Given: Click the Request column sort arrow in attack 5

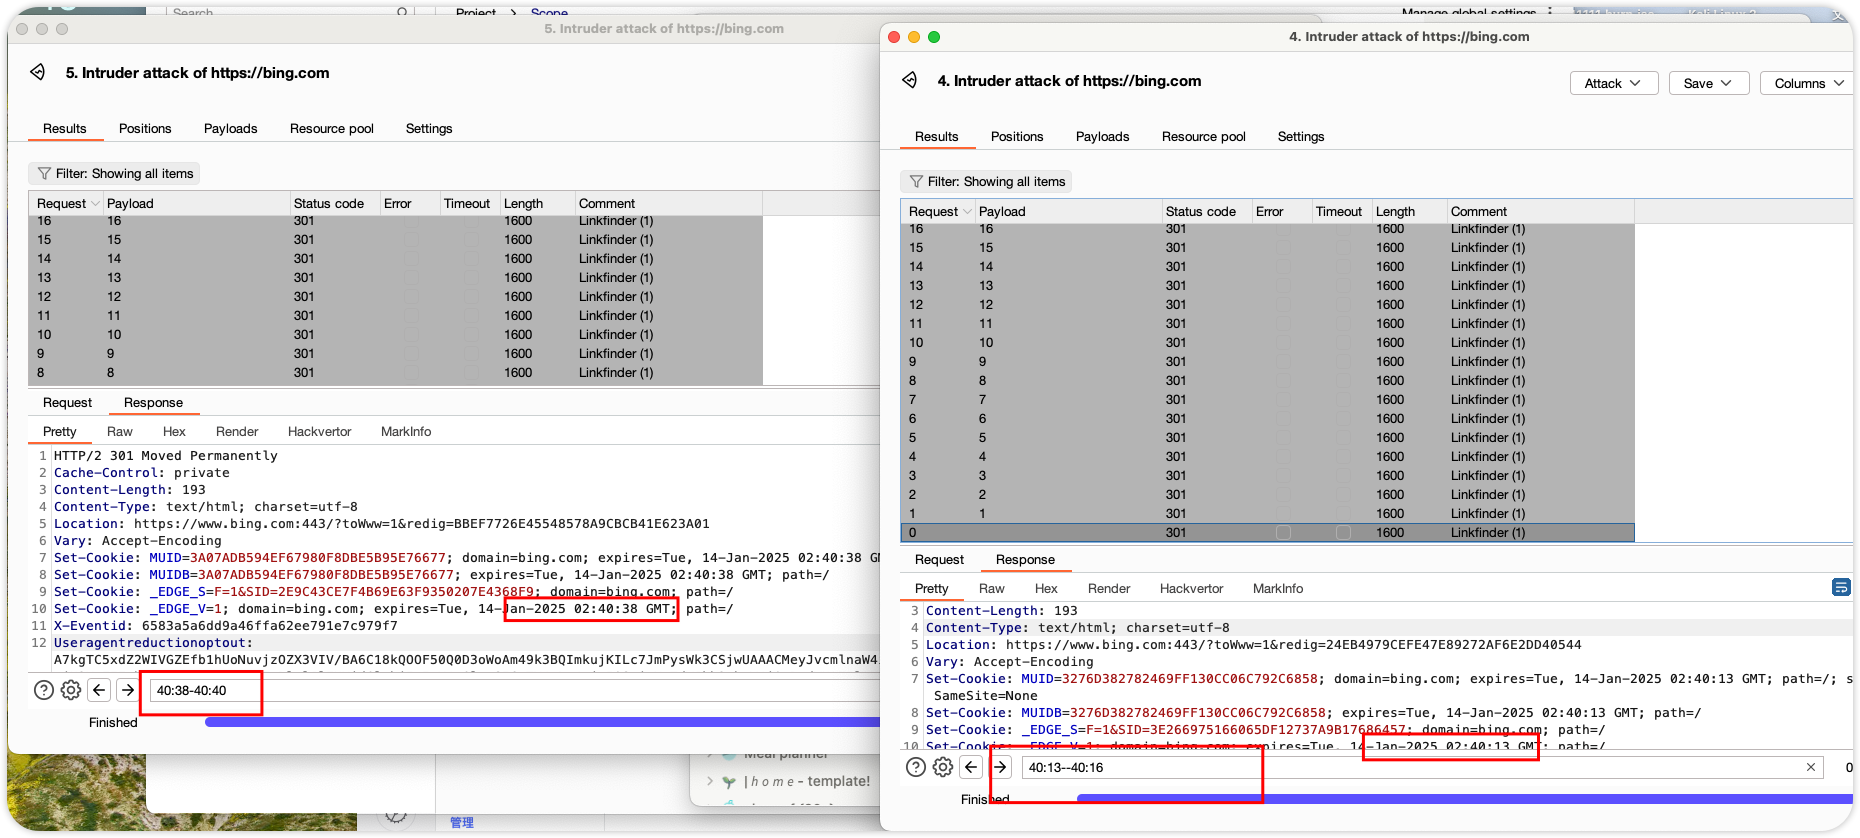Looking at the screenshot, I should coord(95,204).
